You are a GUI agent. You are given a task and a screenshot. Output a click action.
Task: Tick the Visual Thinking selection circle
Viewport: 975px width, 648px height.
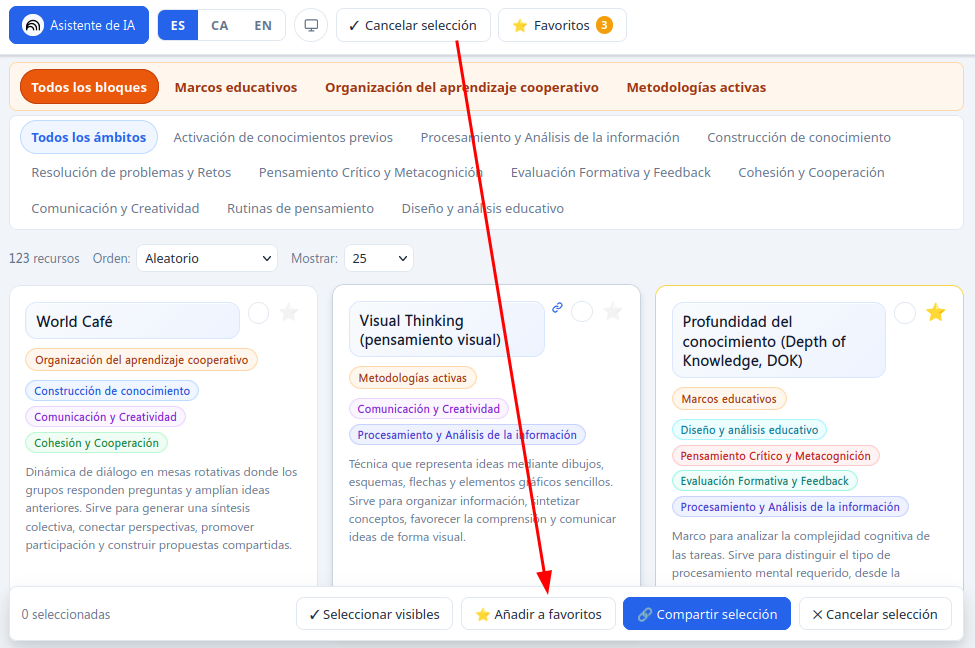582,312
